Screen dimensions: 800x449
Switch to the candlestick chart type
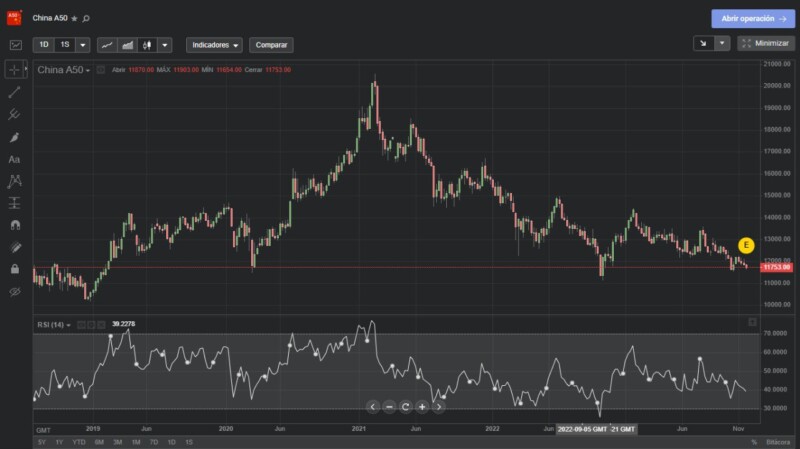pos(147,45)
